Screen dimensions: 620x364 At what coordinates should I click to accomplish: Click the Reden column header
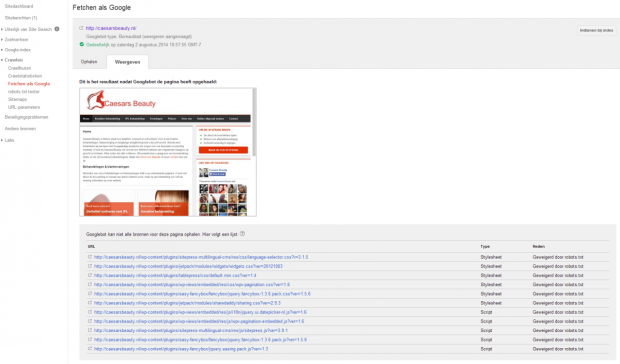(539, 247)
